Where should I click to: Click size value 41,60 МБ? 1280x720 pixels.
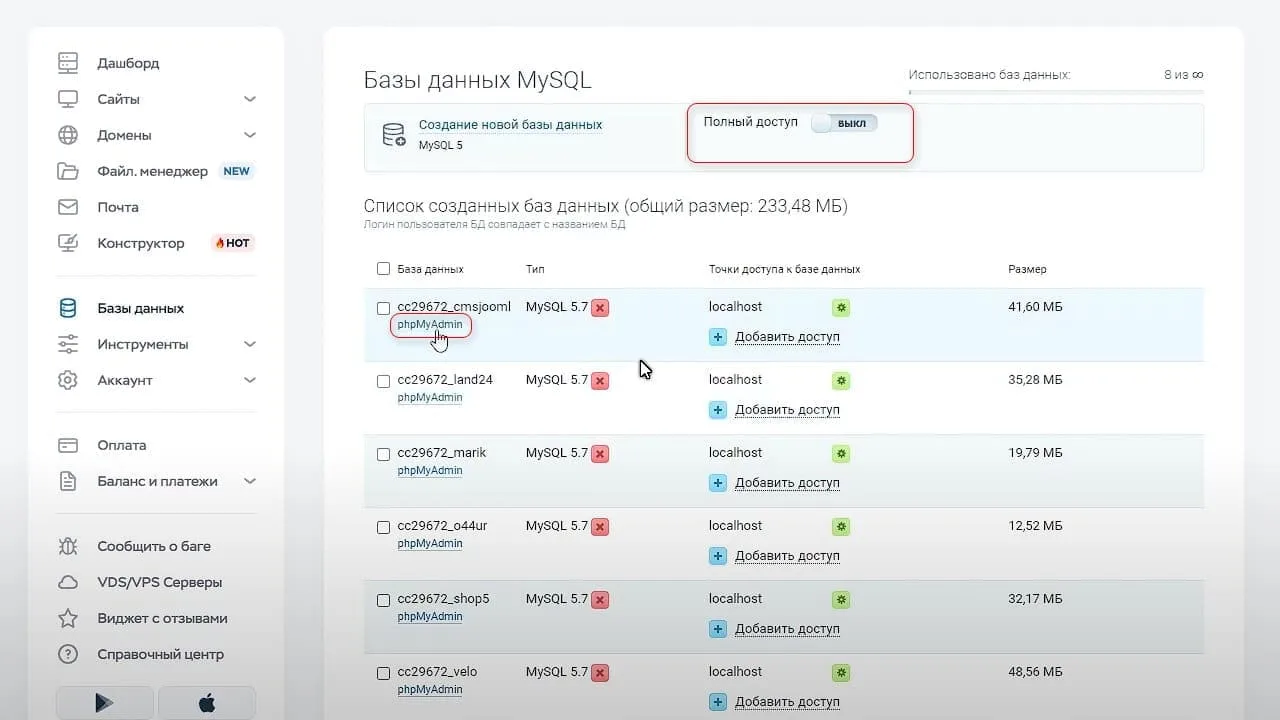tap(1035, 307)
